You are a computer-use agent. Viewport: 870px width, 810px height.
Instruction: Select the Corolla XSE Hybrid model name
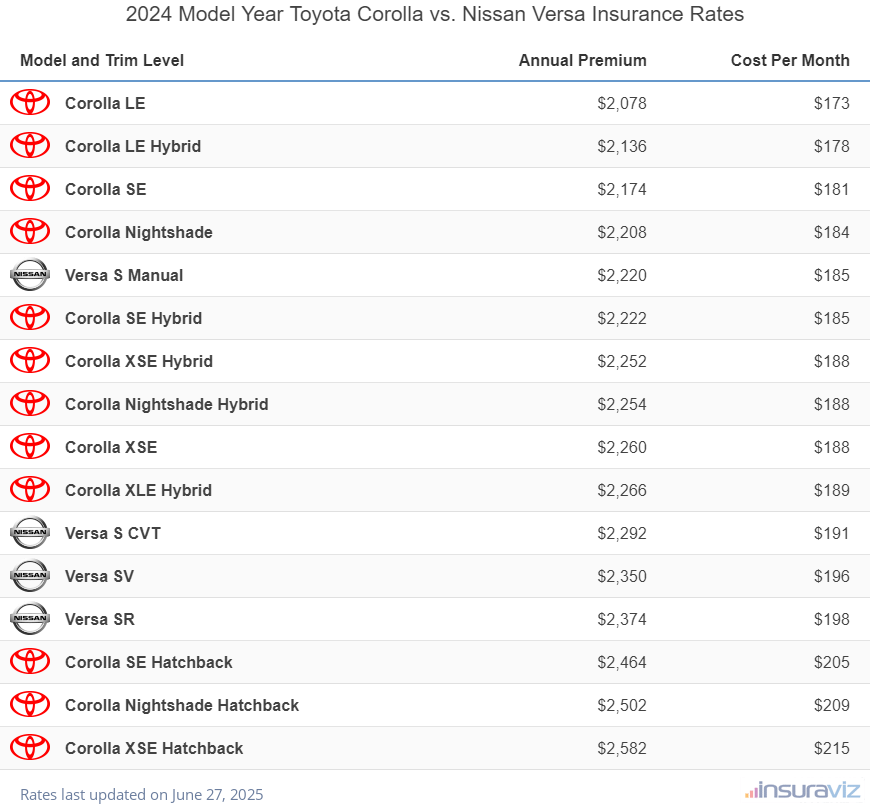coord(139,361)
